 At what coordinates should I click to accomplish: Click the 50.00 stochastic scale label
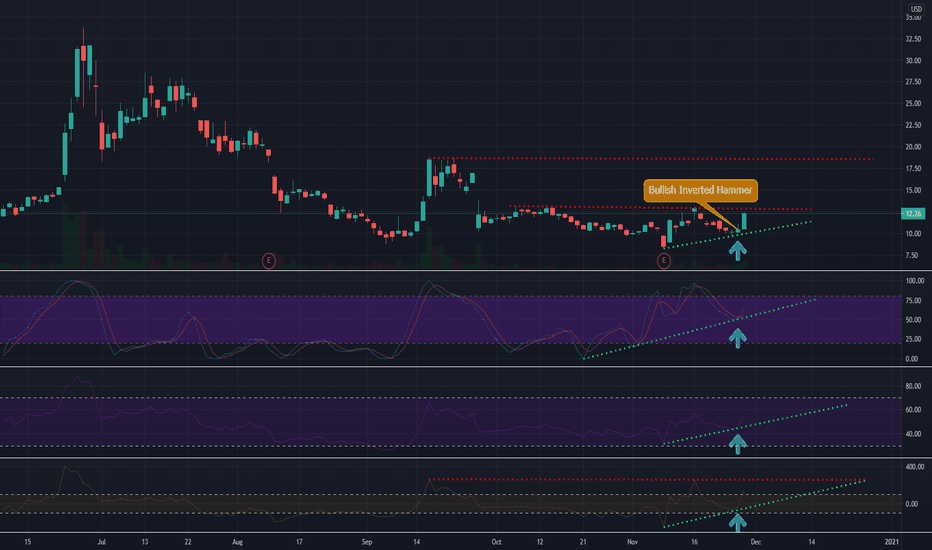pyautogui.click(x=913, y=320)
